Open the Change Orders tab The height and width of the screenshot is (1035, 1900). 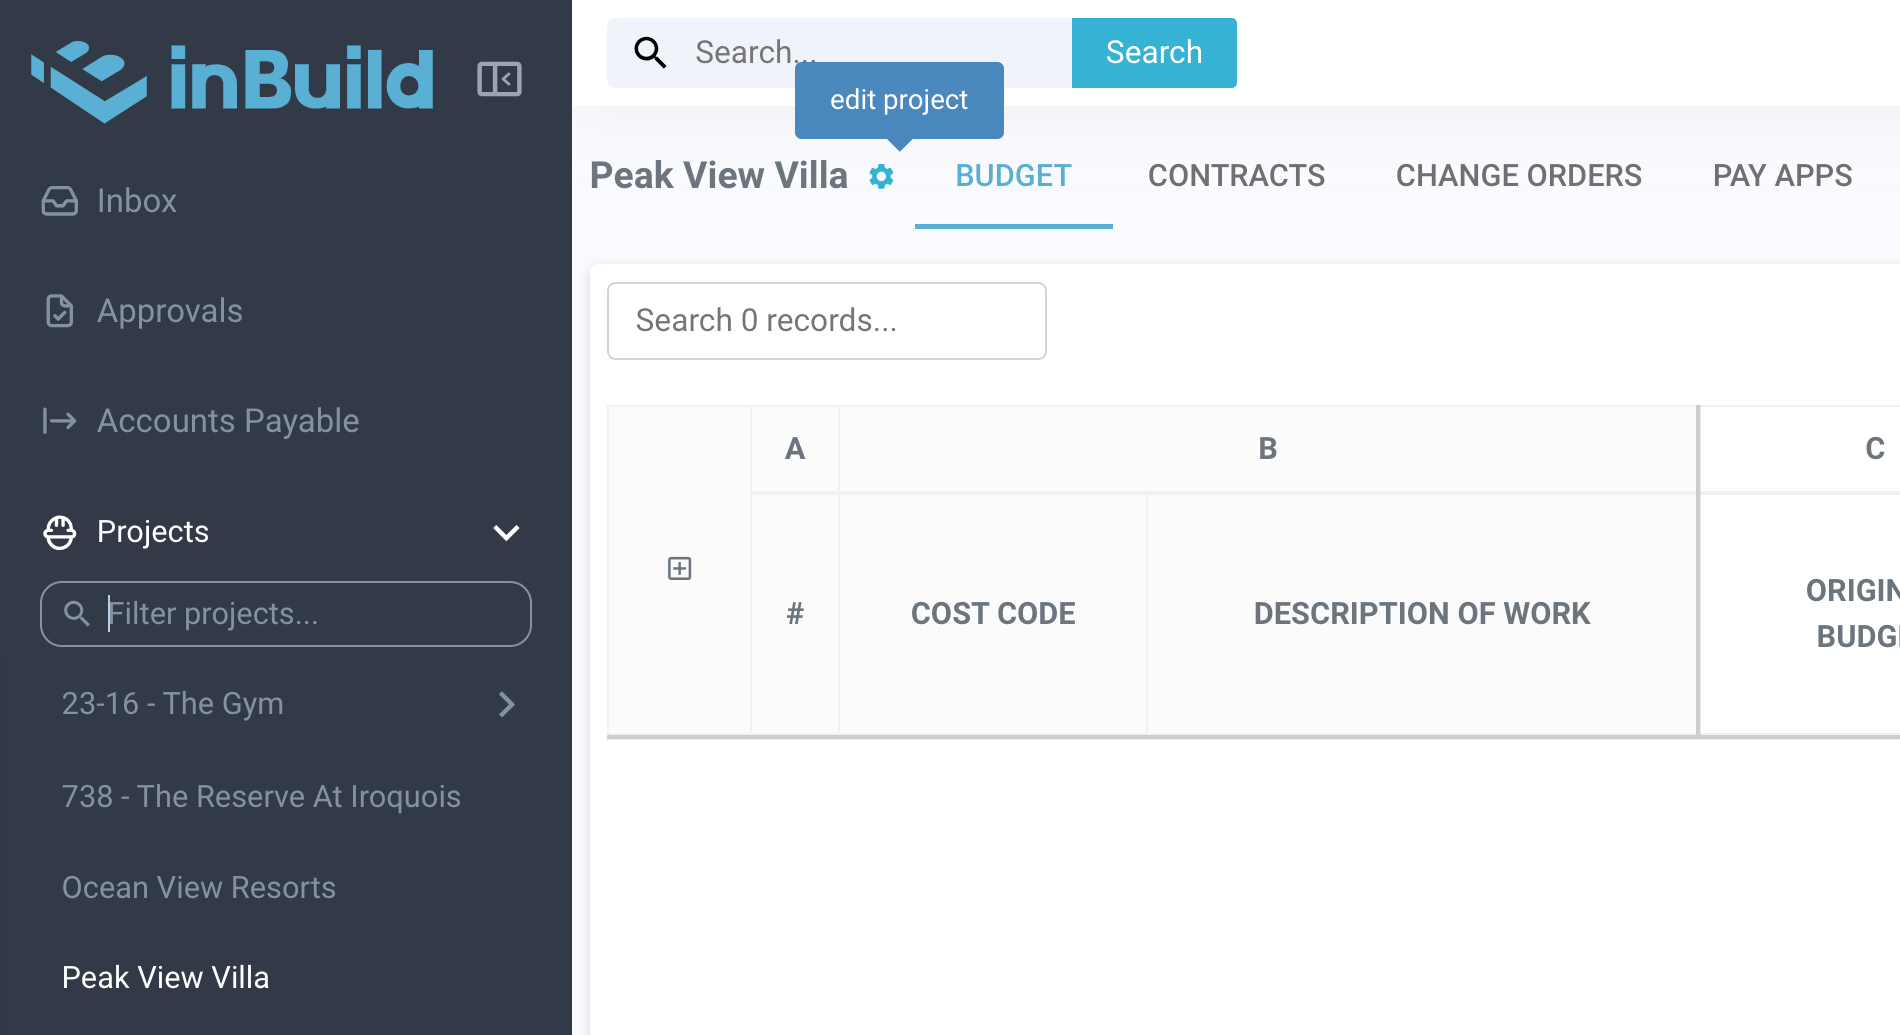[x=1518, y=176]
